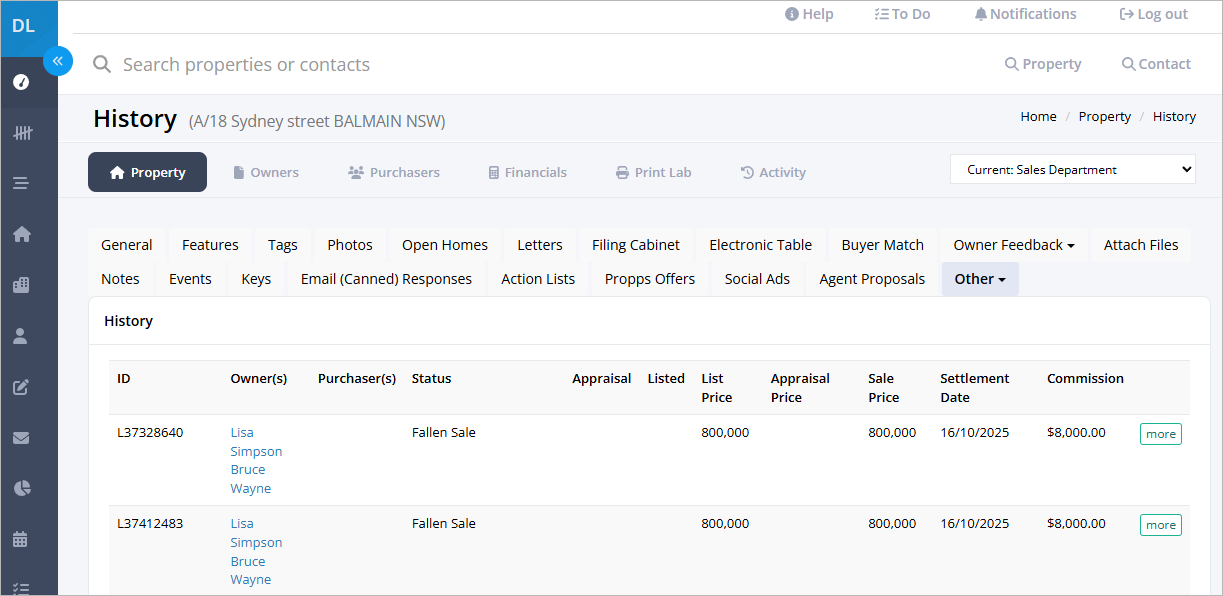1223x596 pixels.
Task: Expand the Current: Sales Department dropdown
Action: coord(1073,170)
